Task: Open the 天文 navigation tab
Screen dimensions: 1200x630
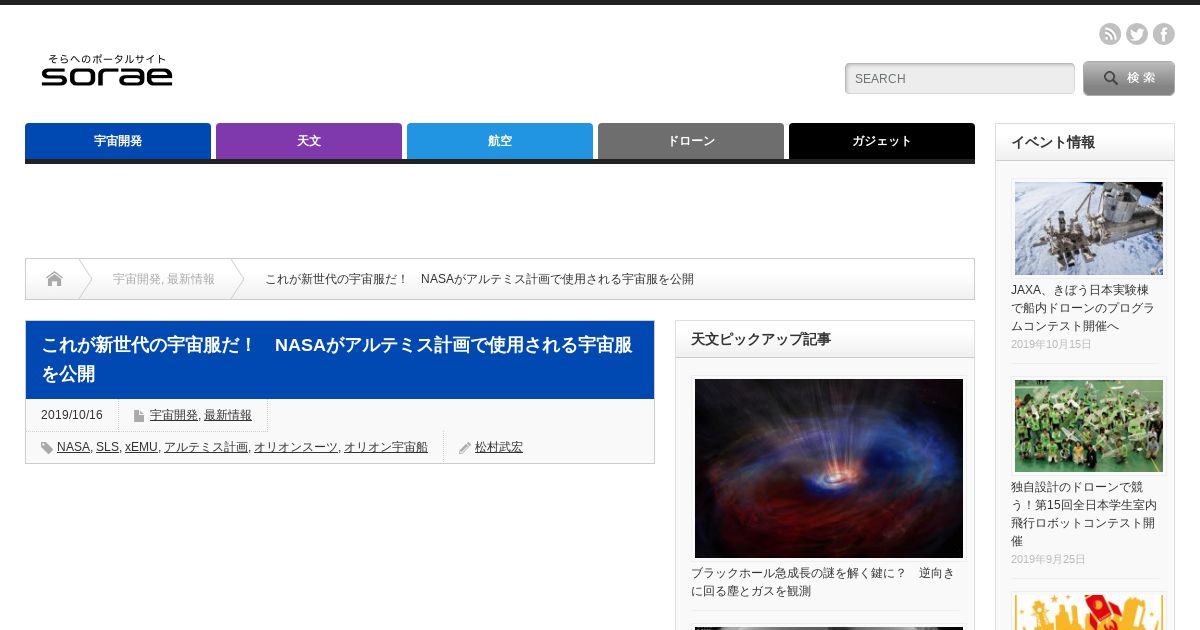Action: pyautogui.click(x=309, y=141)
